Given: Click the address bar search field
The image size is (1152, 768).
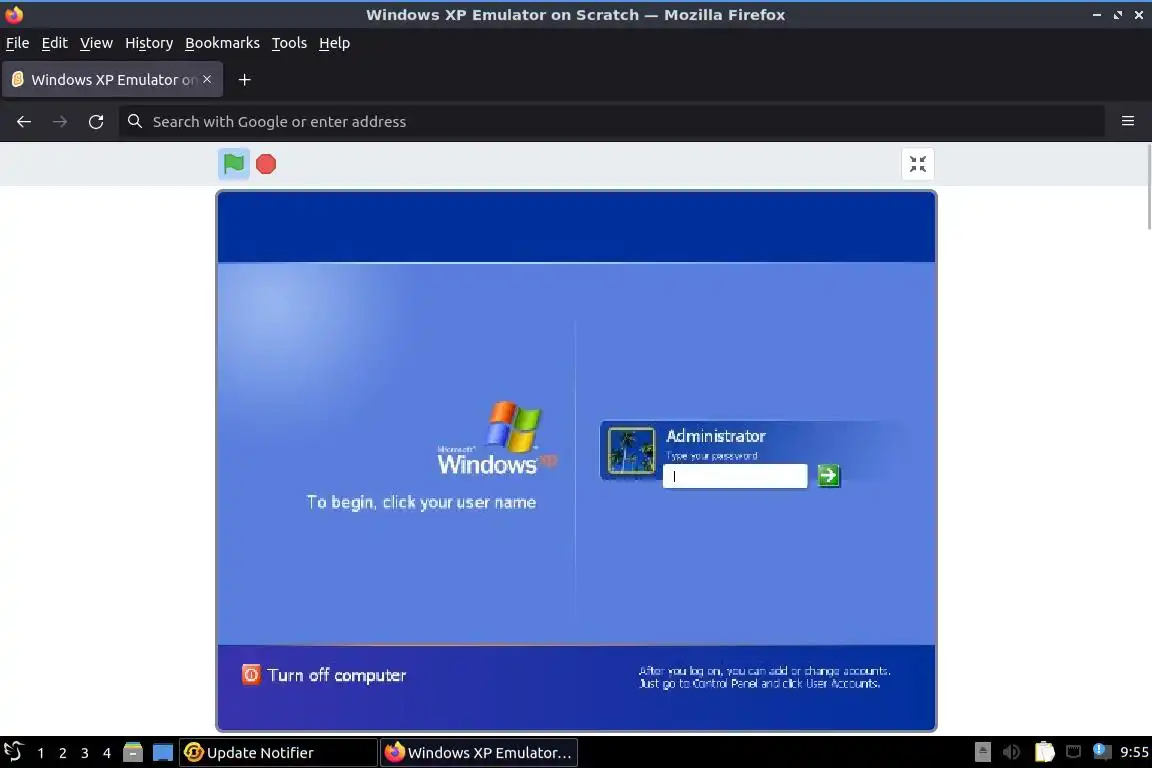Looking at the screenshot, I should click(x=611, y=121).
